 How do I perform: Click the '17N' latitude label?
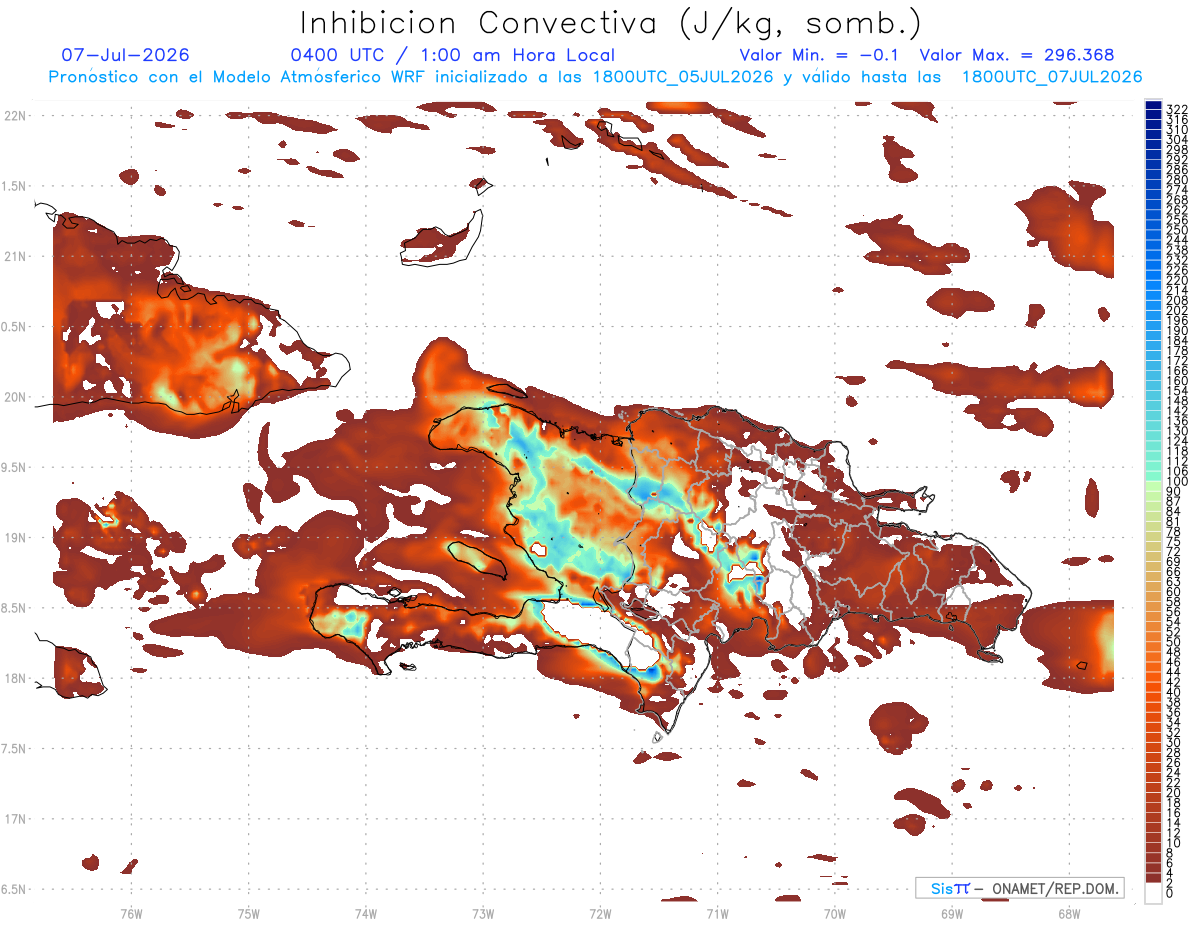(14, 819)
